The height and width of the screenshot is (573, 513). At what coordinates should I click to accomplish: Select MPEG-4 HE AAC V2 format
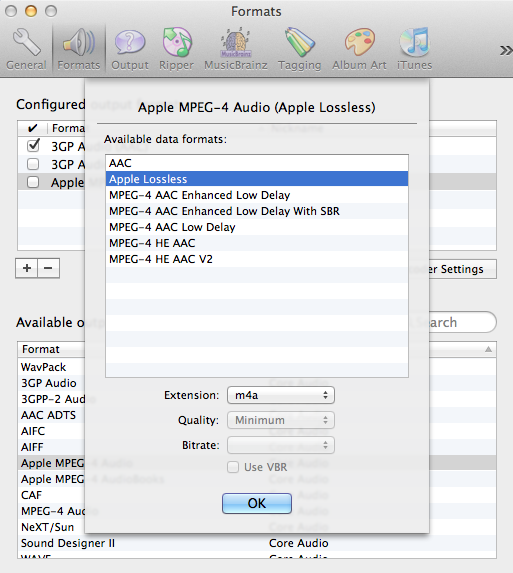click(x=257, y=259)
